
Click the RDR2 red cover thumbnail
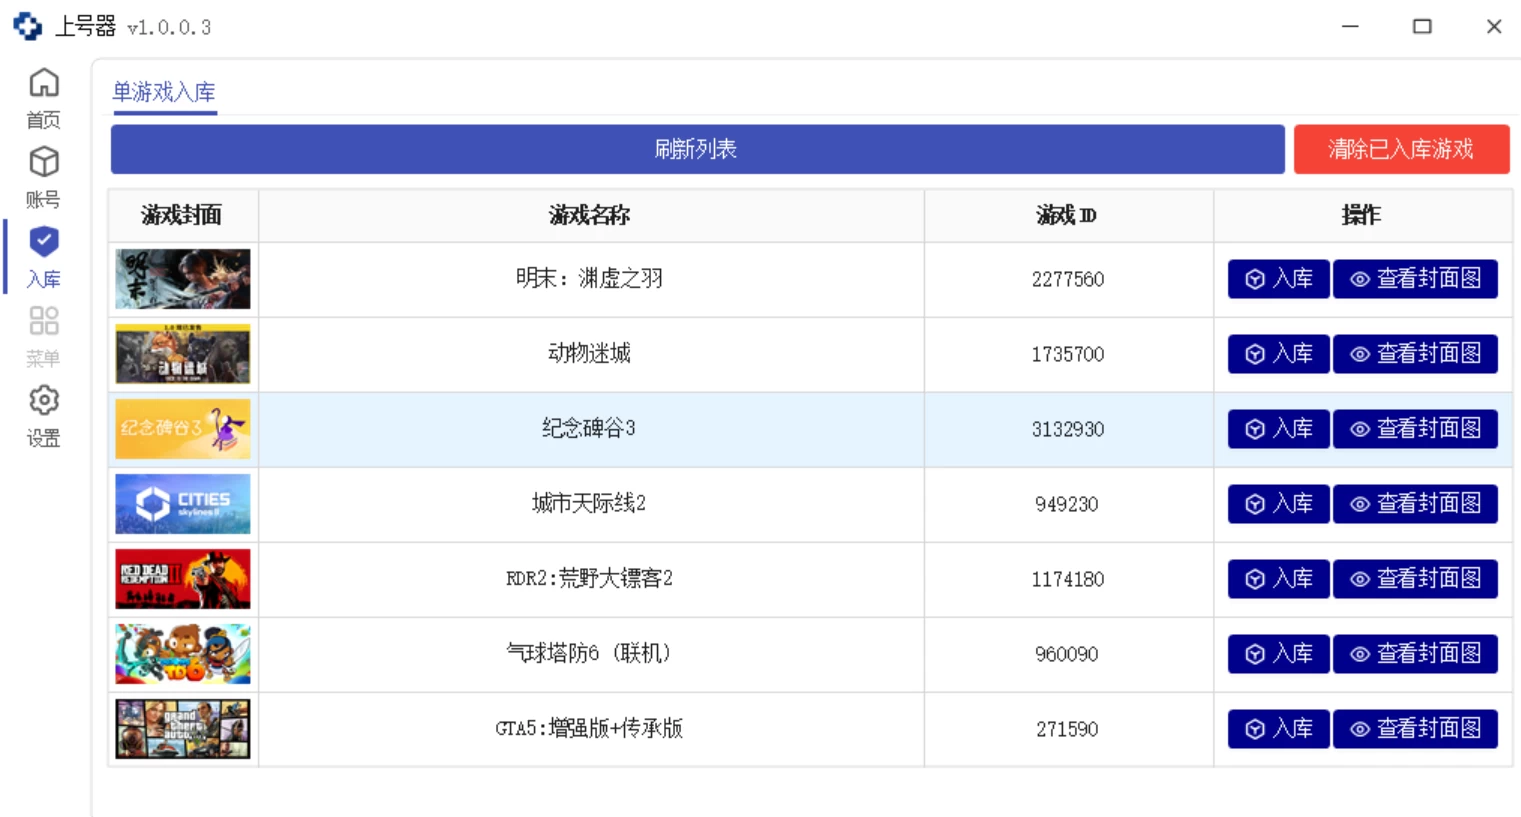coord(182,579)
